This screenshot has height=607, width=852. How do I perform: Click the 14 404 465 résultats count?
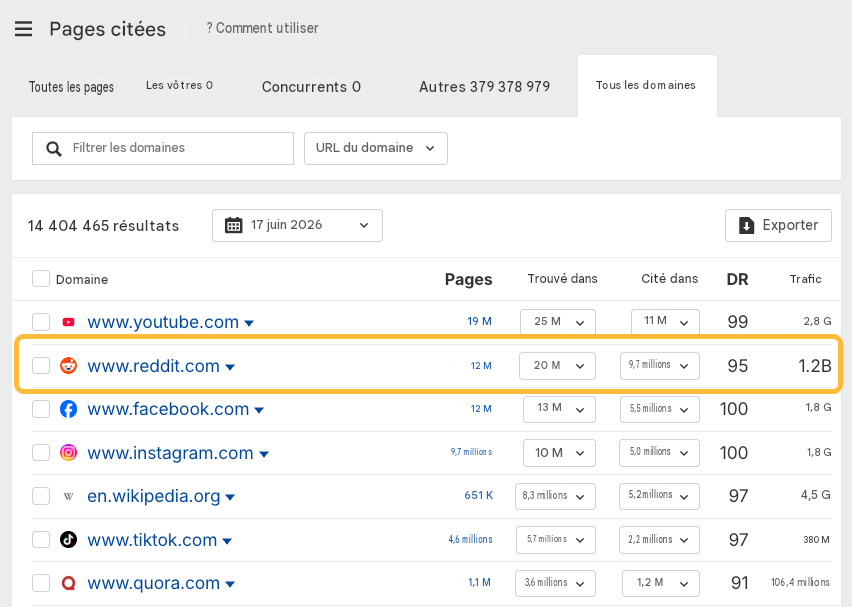pos(103,226)
